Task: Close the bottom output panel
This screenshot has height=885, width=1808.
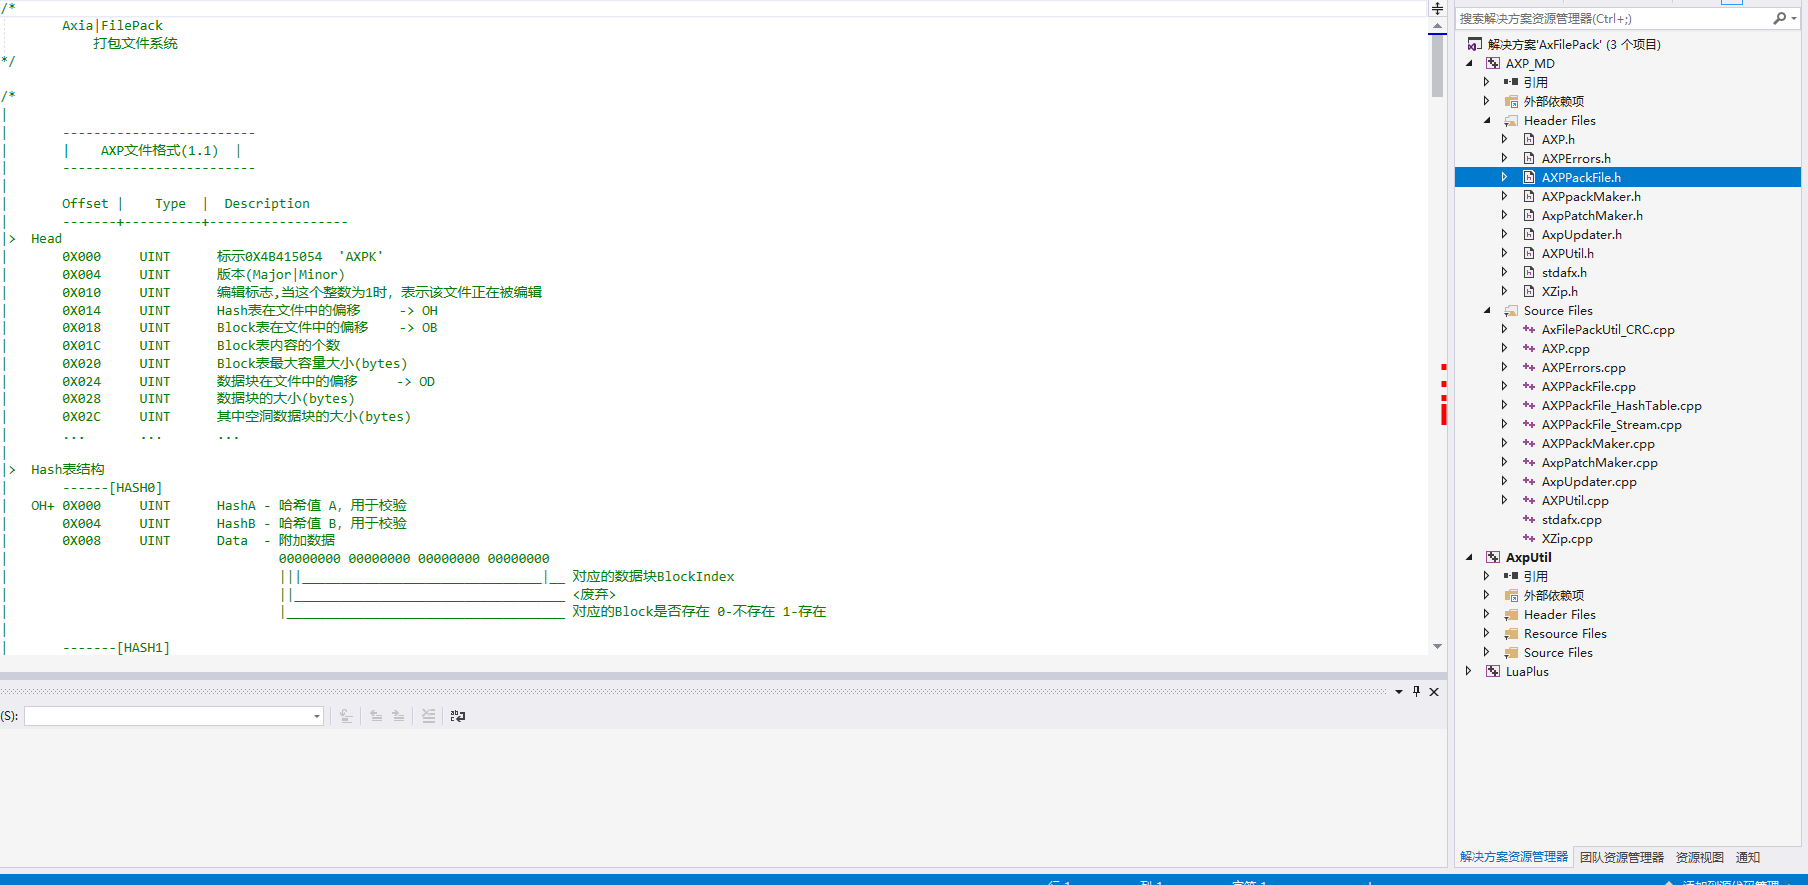Action: point(1434,691)
